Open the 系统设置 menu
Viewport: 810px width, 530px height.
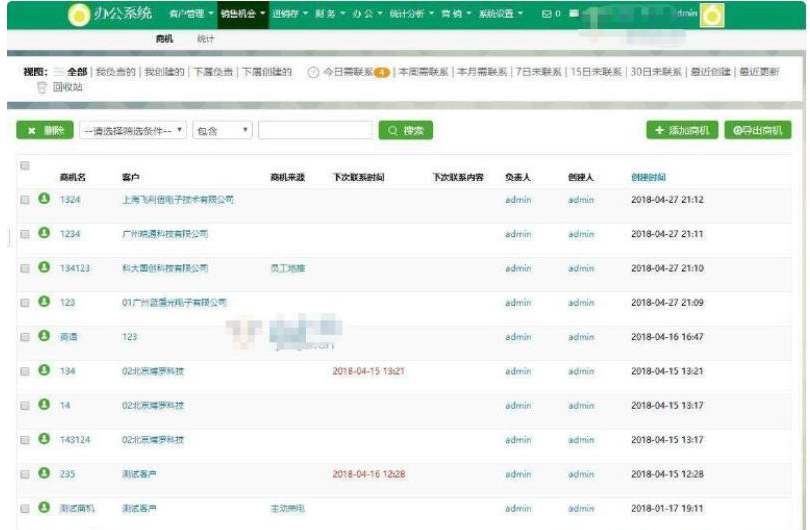click(500, 14)
